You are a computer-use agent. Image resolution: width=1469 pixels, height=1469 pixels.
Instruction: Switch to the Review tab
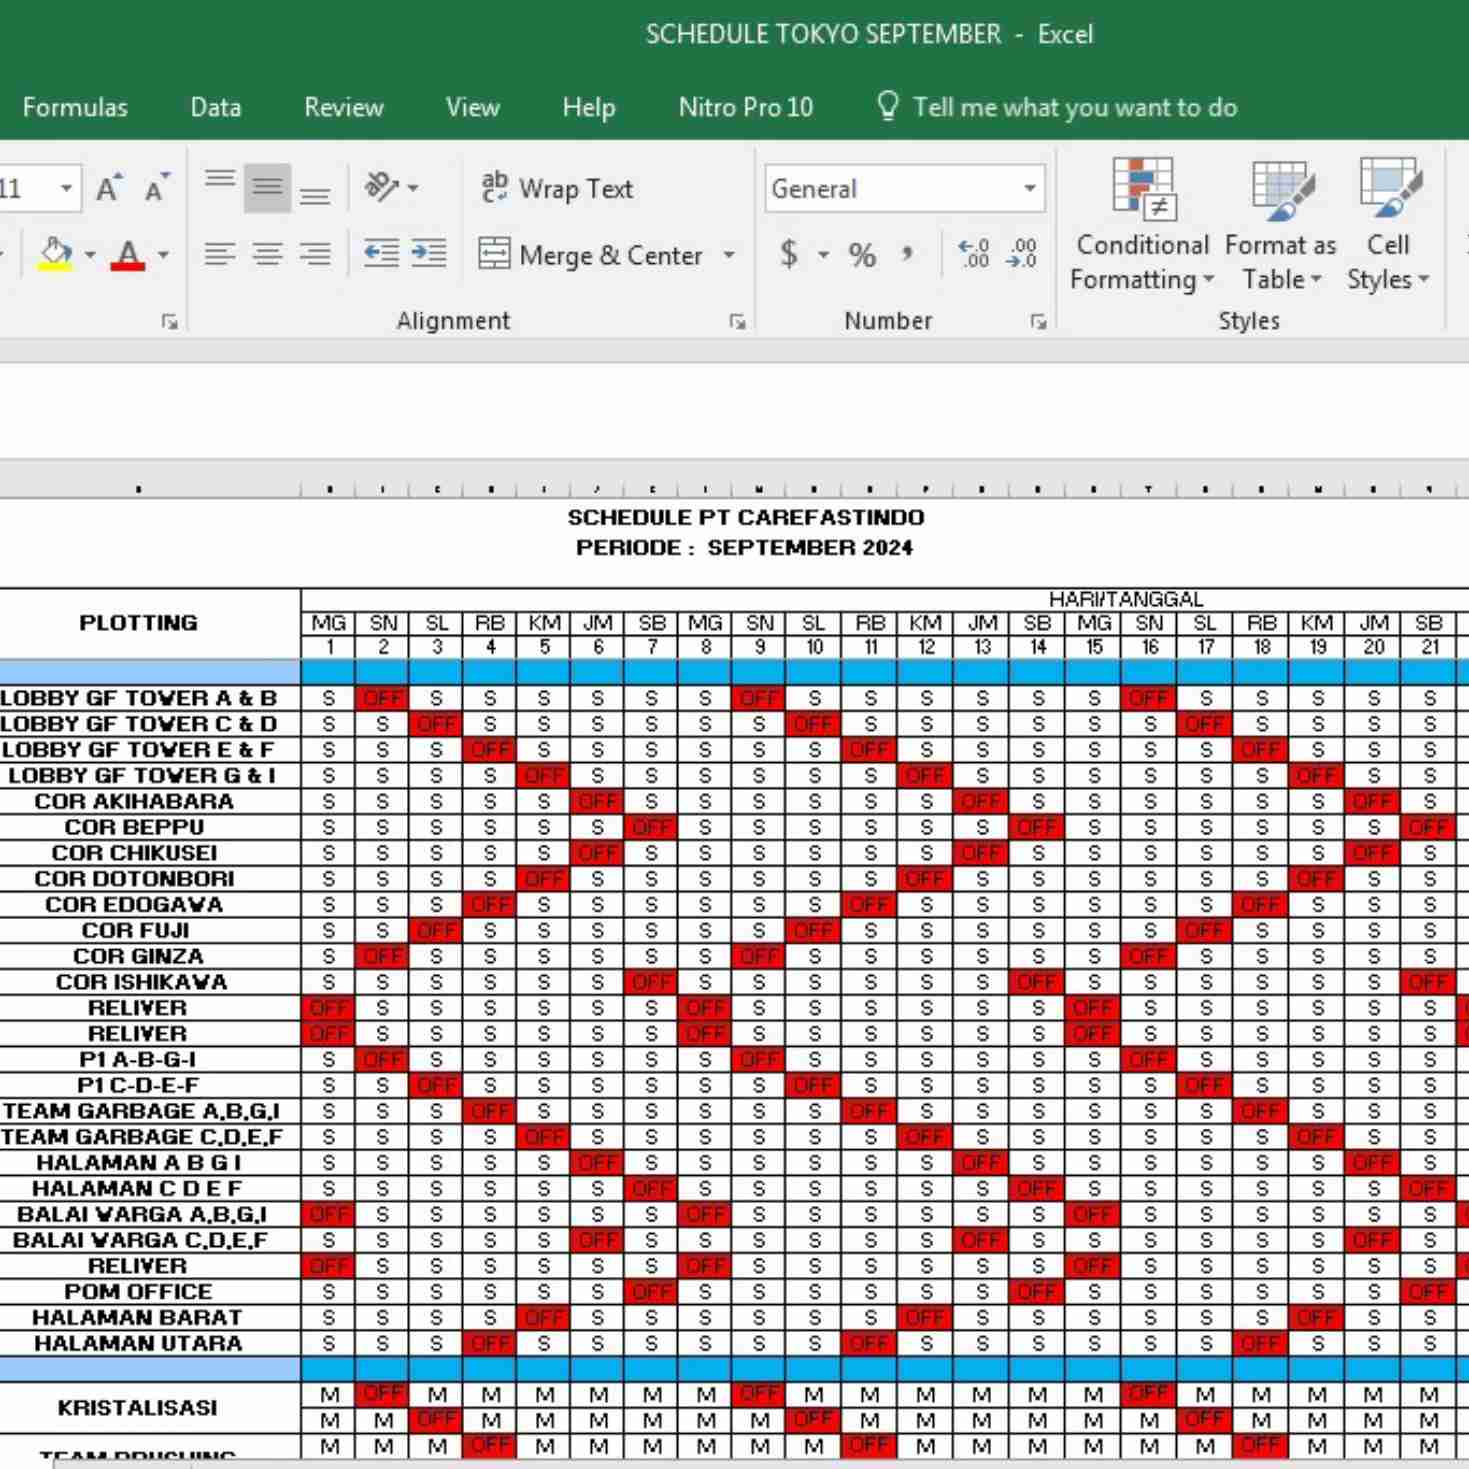(344, 107)
